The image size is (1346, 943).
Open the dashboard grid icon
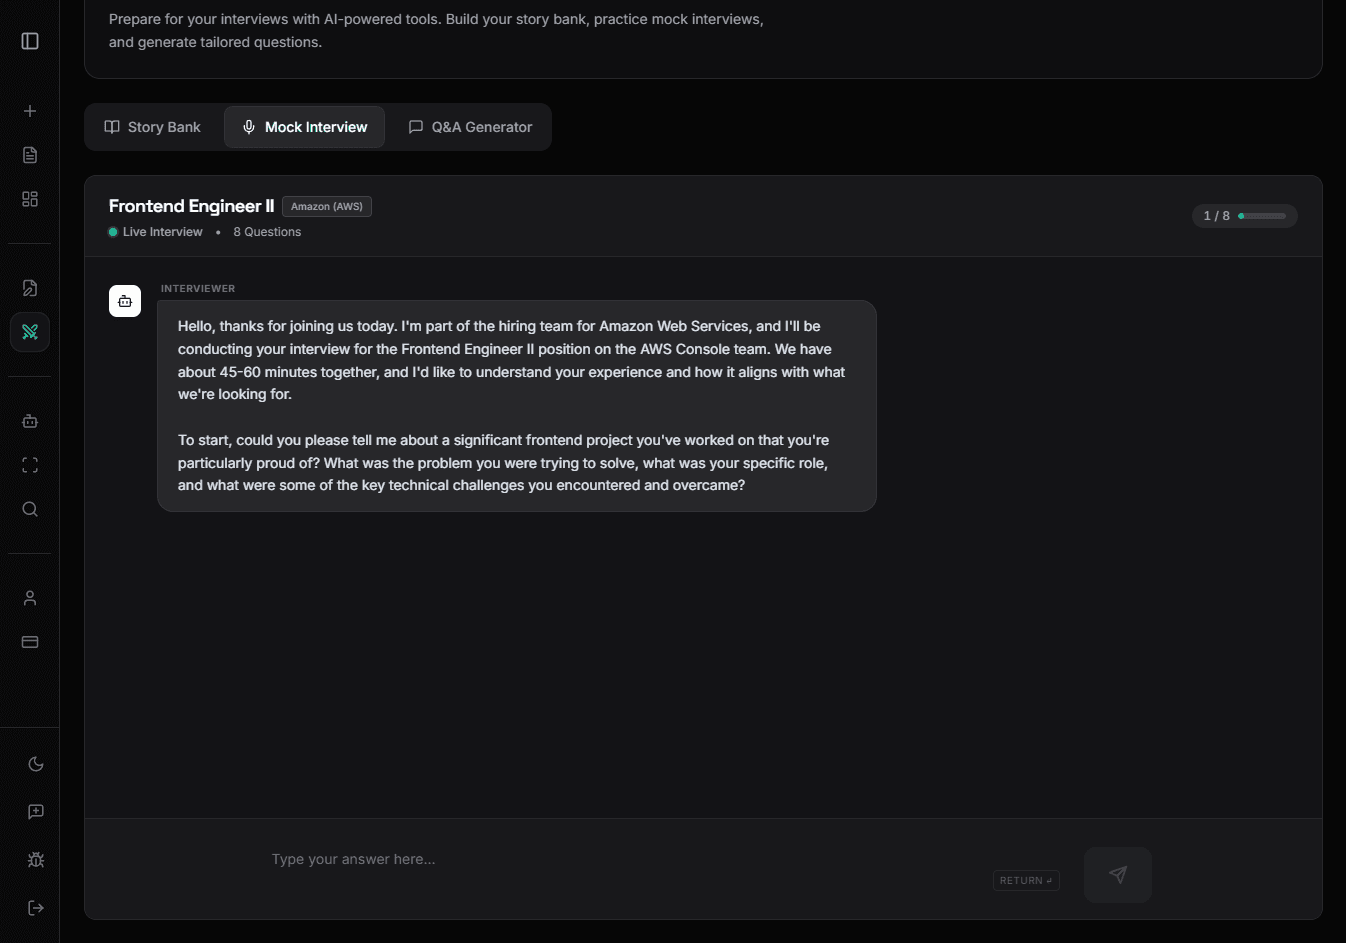[x=30, y=199]
